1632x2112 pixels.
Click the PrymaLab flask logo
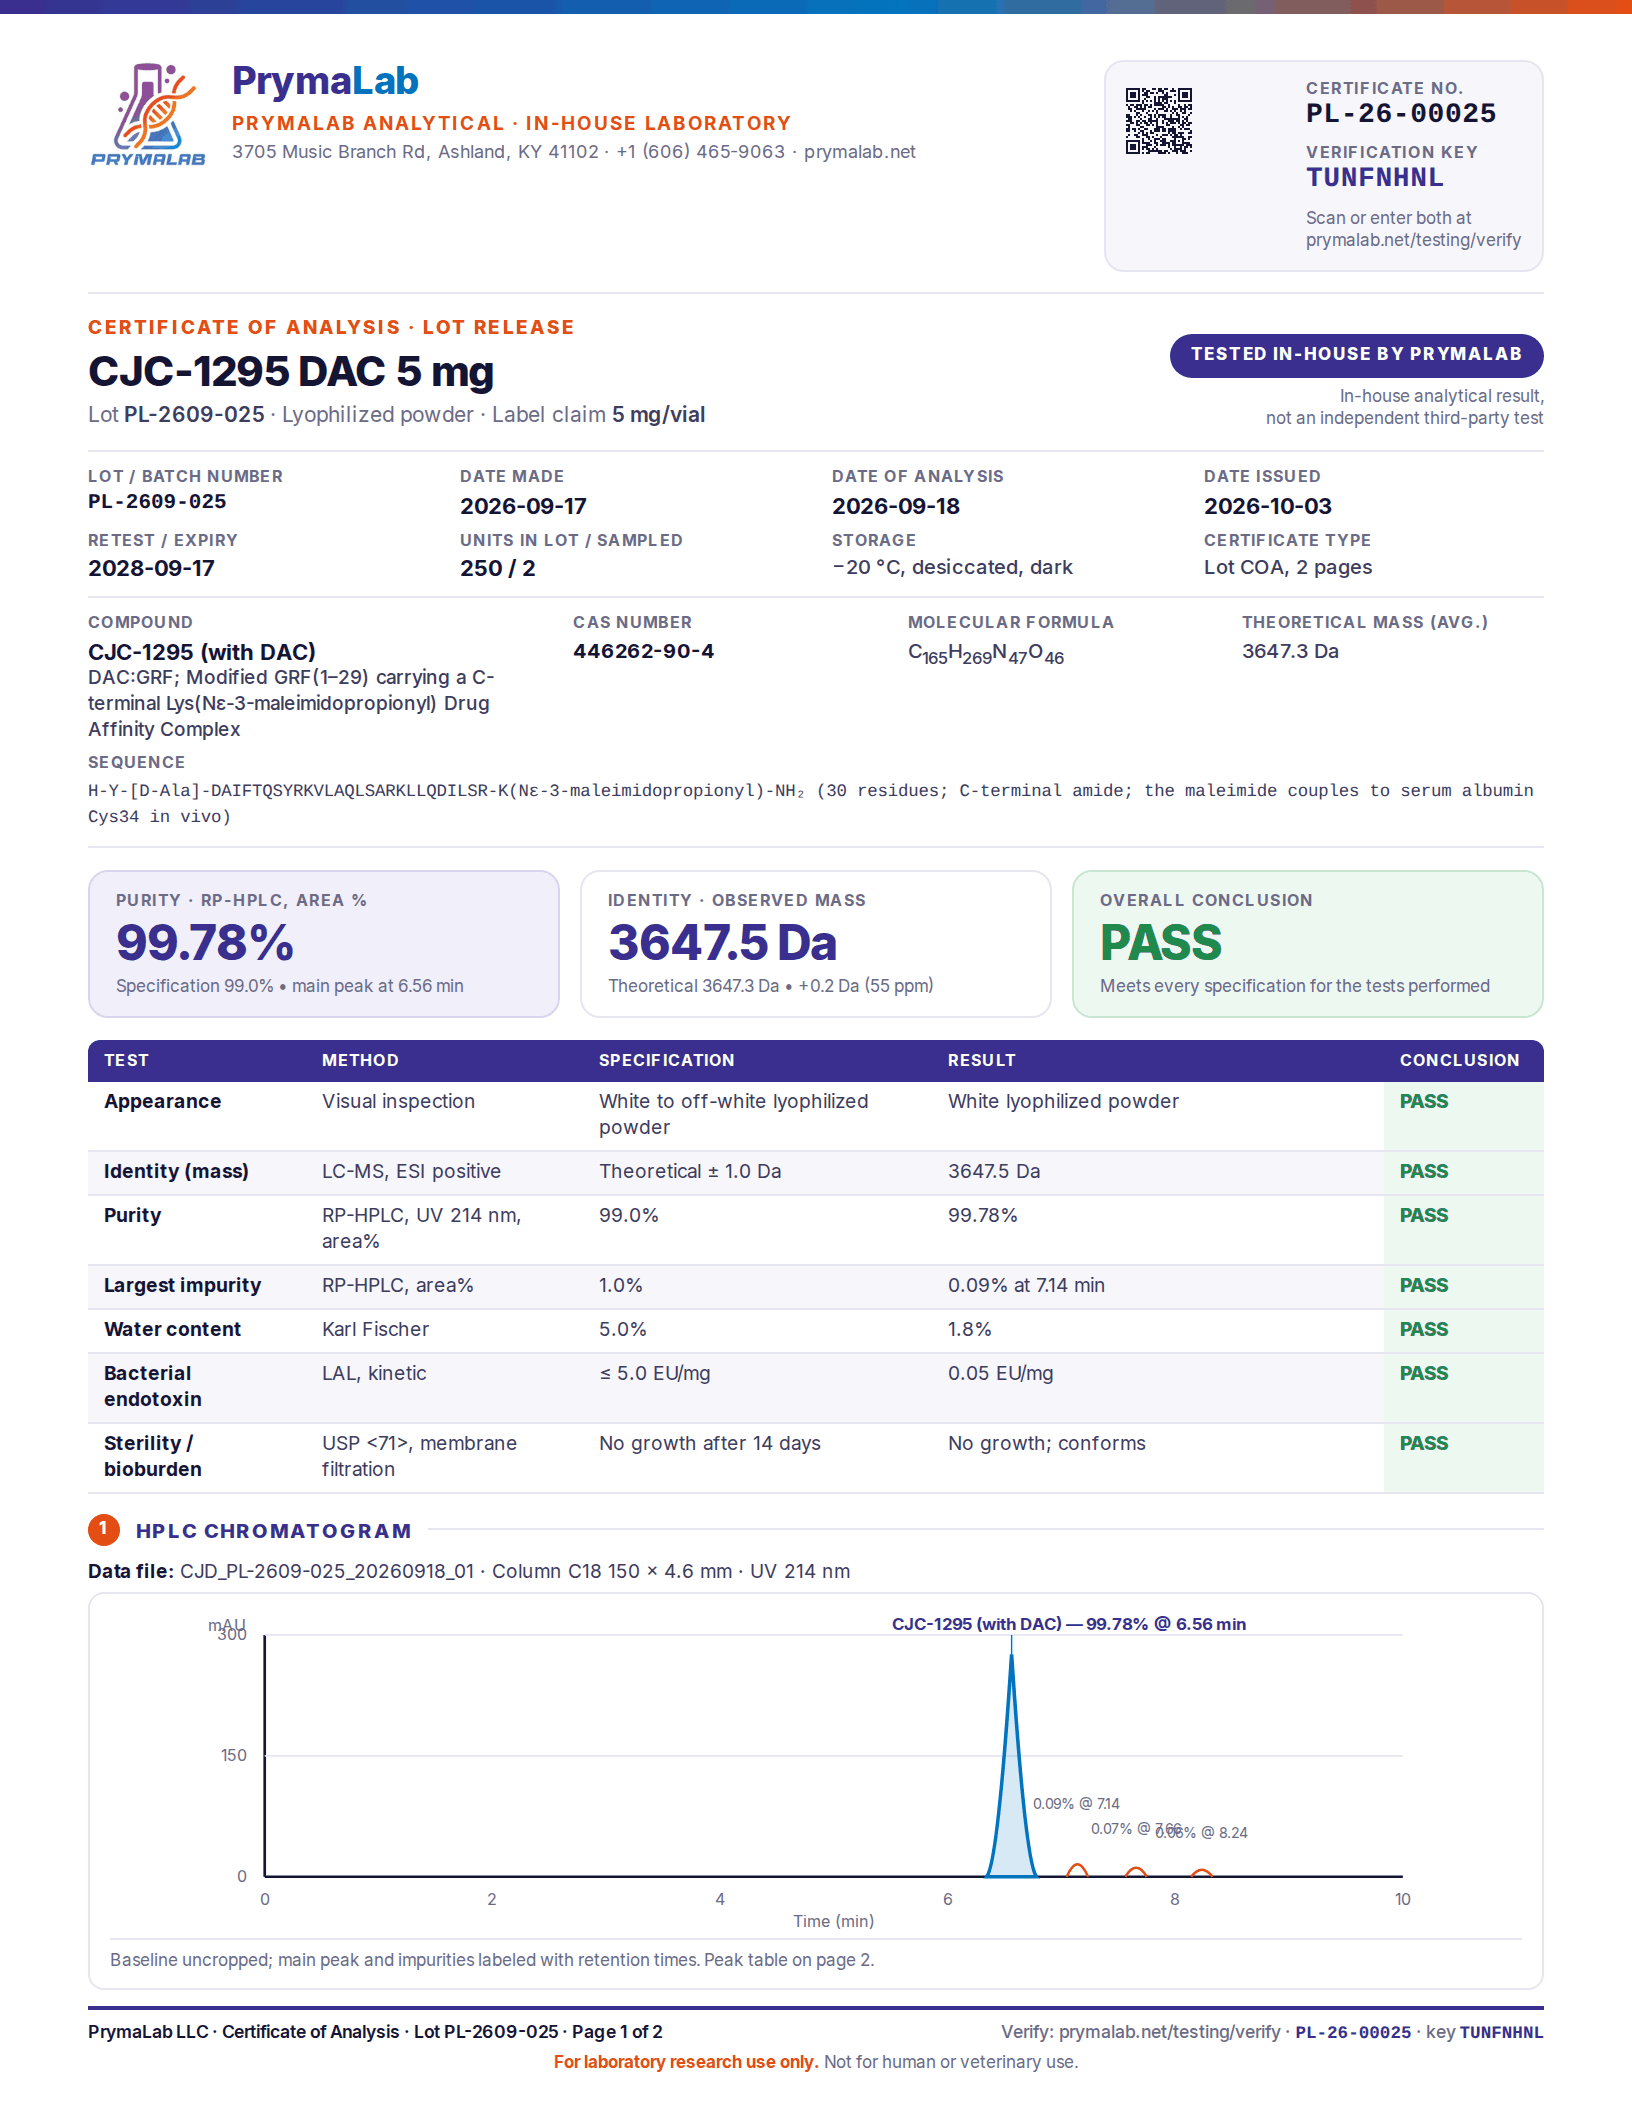click(148, 114)
